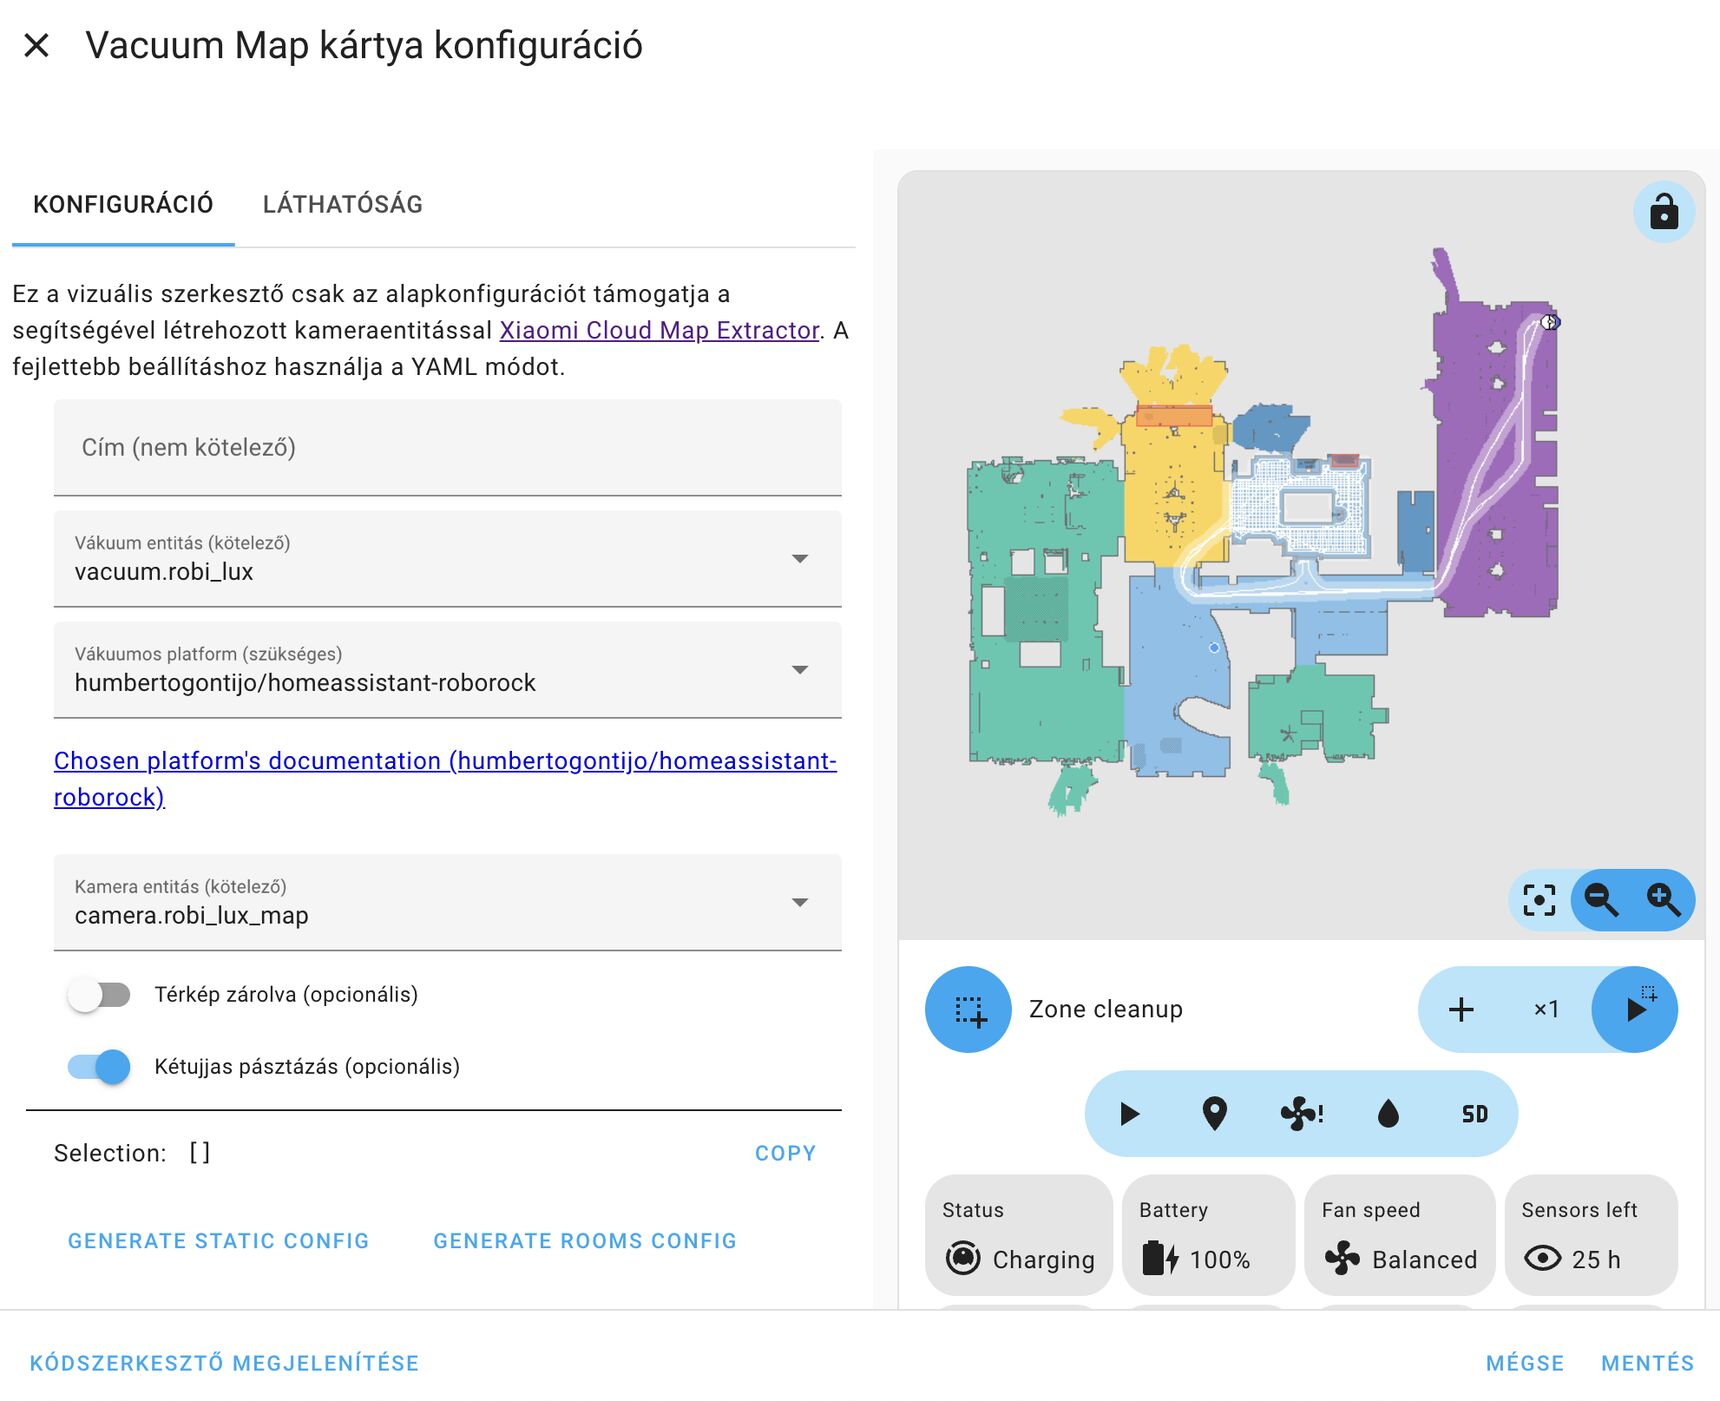Screen dimensions: 1720x1401
Task: Add a new zone with plus icon
Action: 1461,1009
